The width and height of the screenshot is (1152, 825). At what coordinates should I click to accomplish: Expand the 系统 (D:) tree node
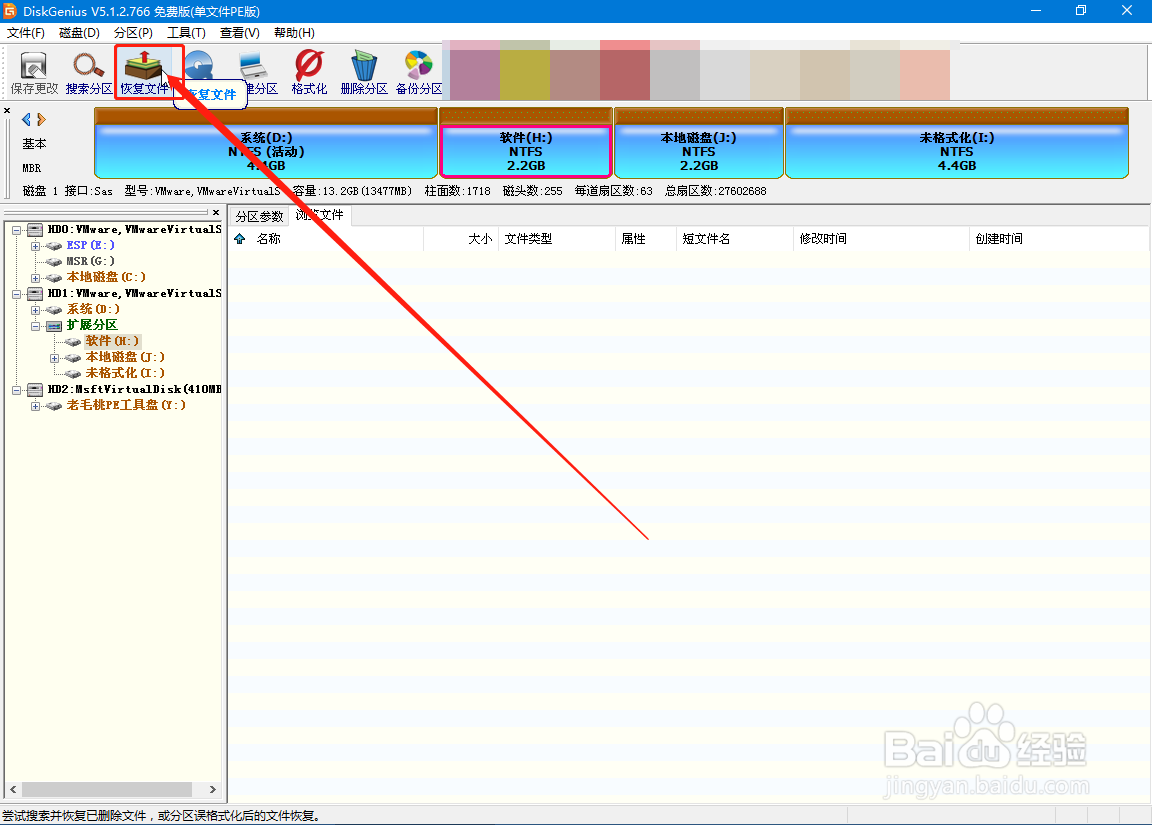pos(35,310)
